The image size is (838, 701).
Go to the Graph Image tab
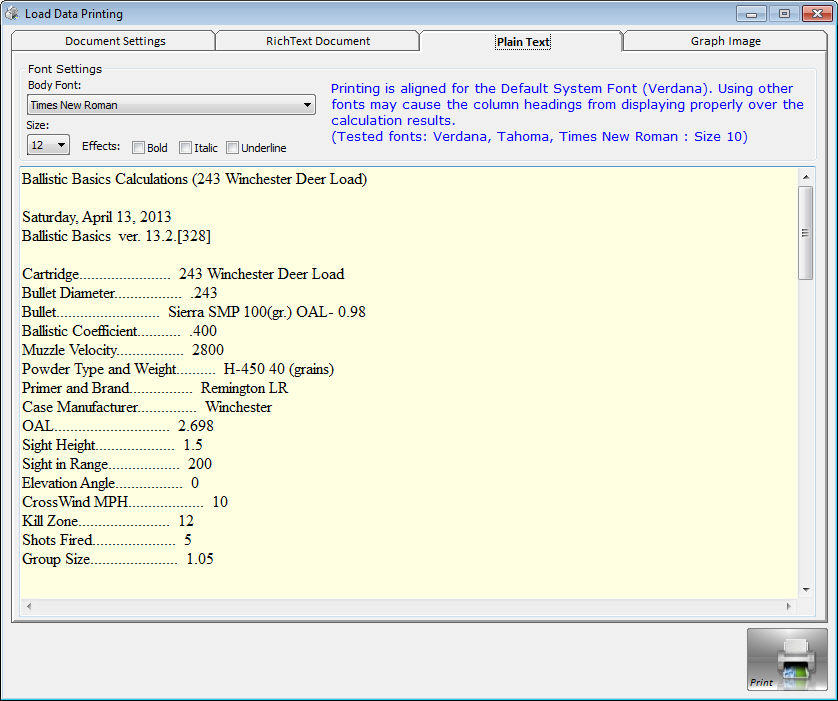725,41
